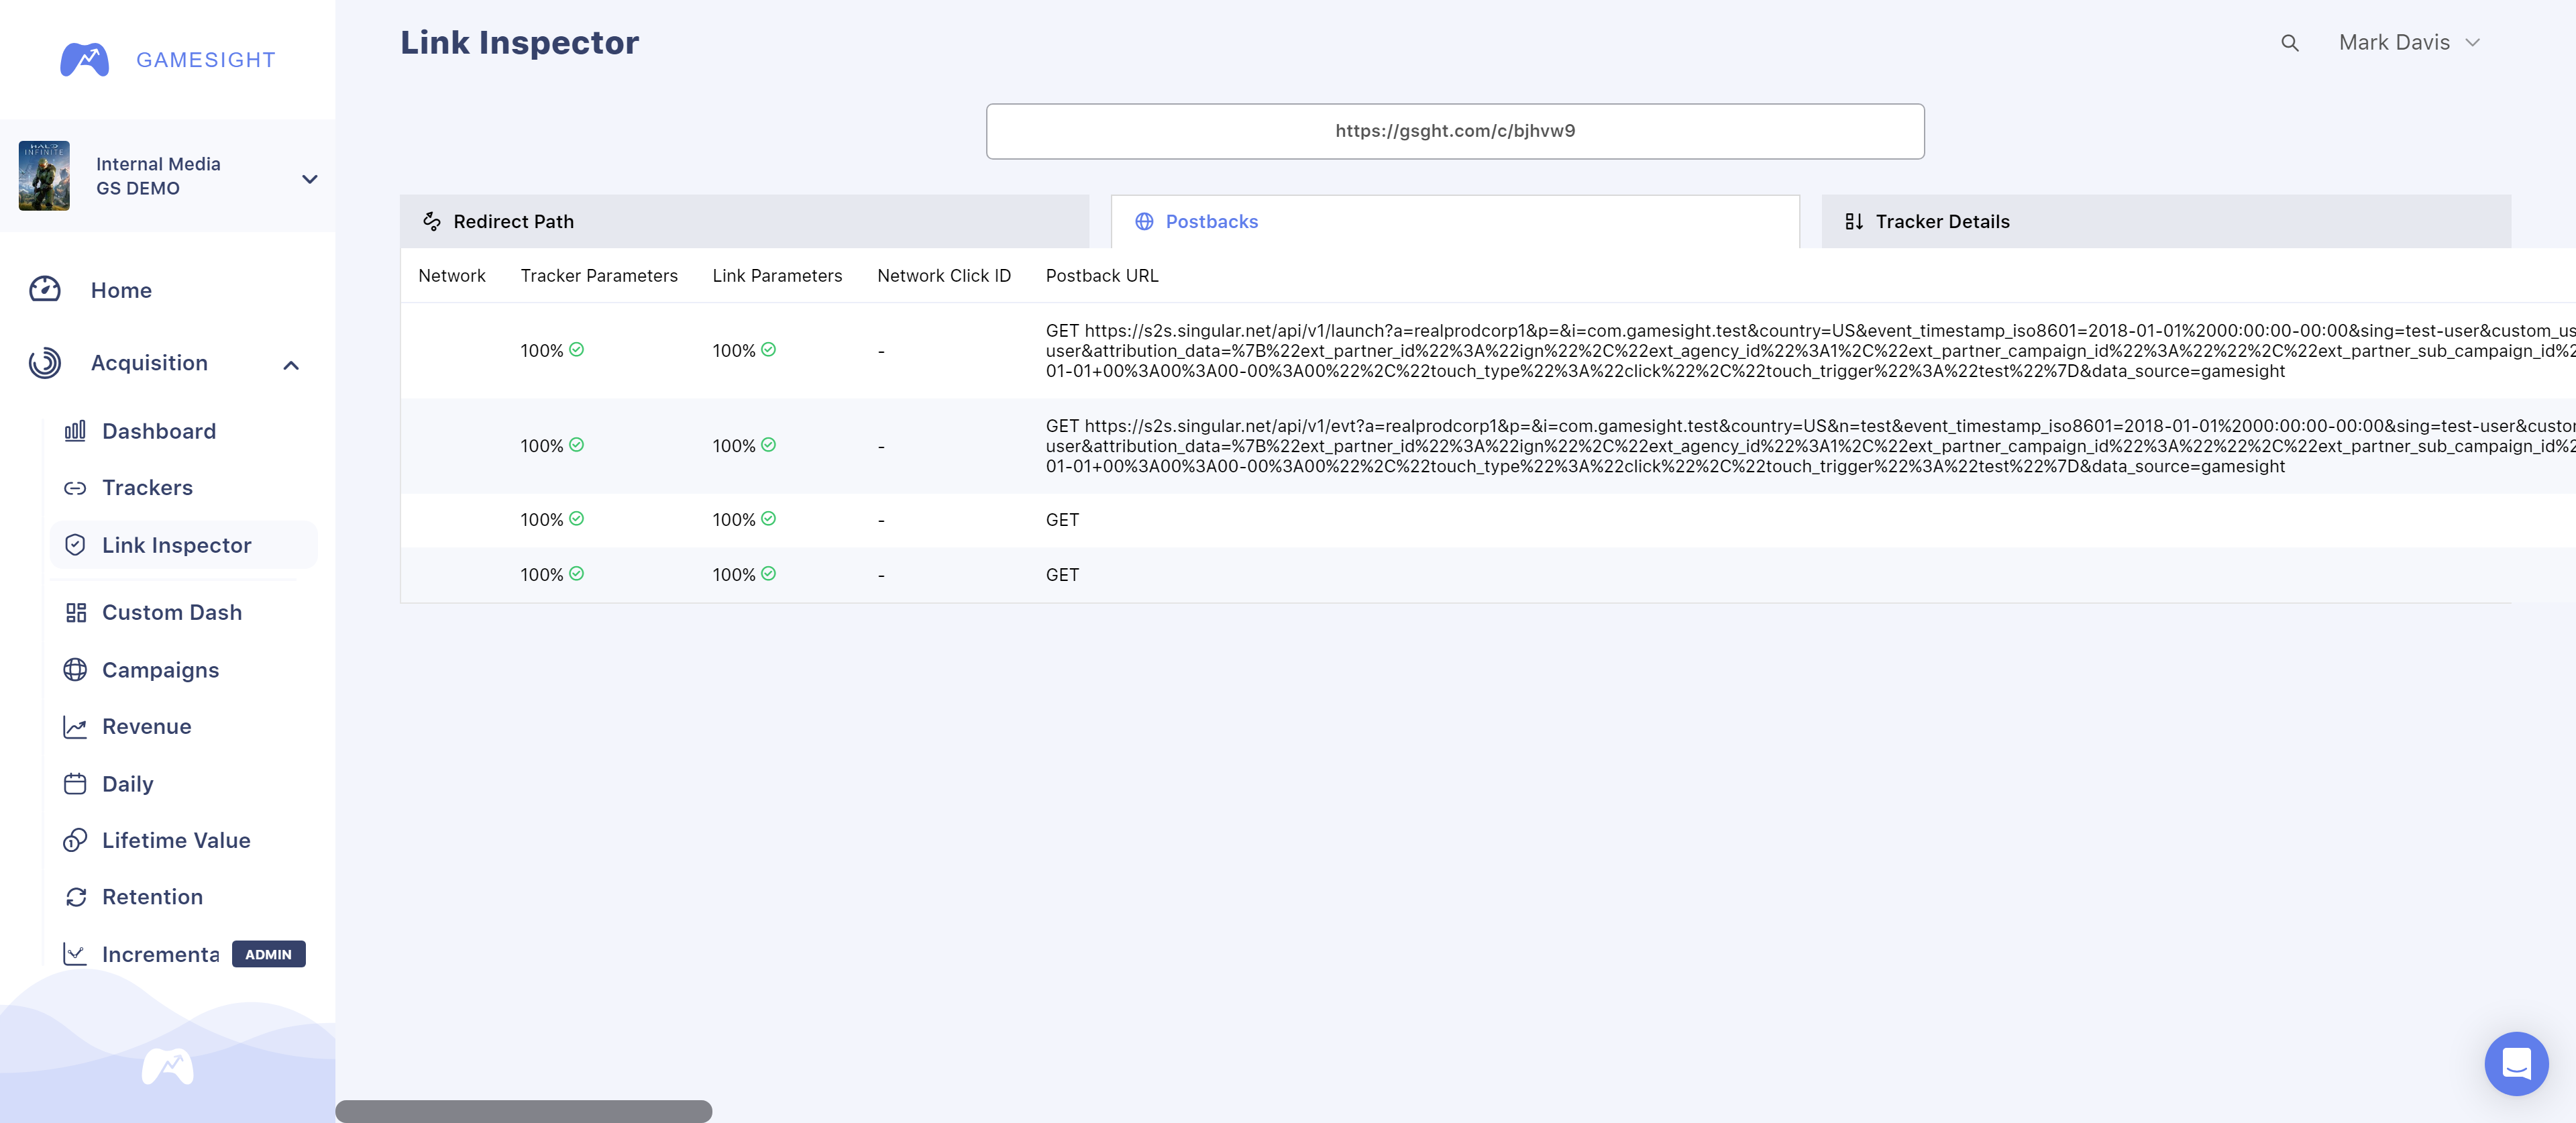
Task: Click the Acquisition spiral icon
Action: (x=45, y=363)
